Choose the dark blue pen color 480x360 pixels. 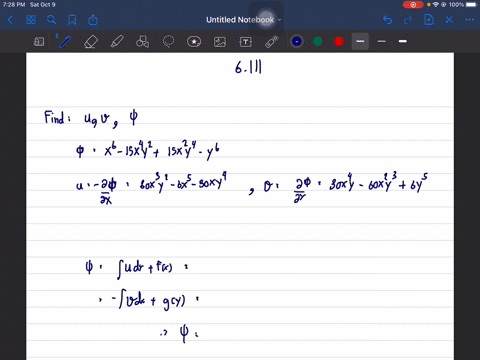click(297, 41)
